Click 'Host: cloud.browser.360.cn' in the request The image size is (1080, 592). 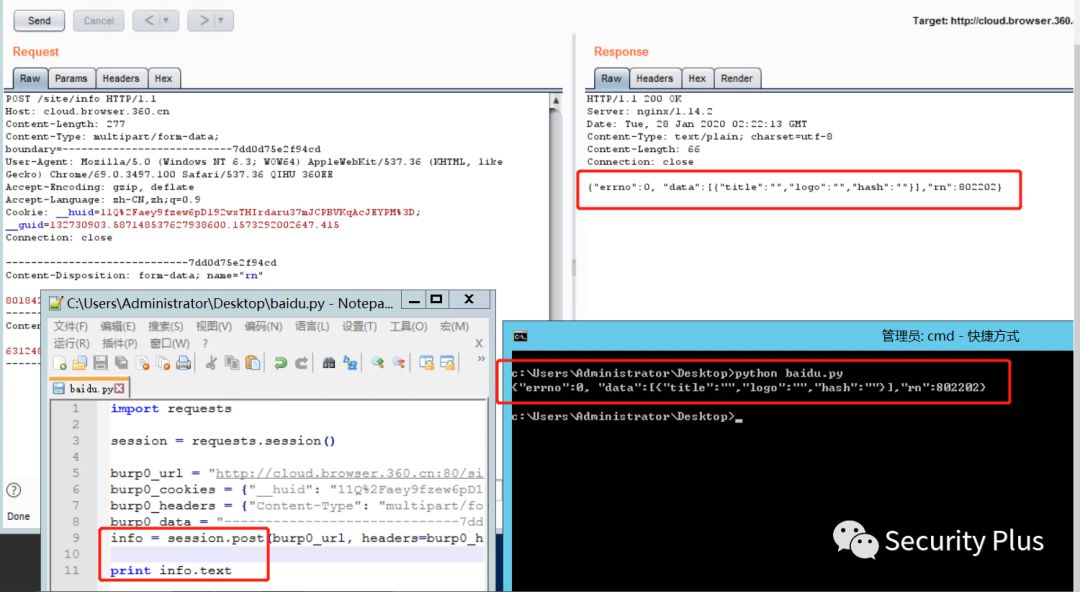(87, 111)
